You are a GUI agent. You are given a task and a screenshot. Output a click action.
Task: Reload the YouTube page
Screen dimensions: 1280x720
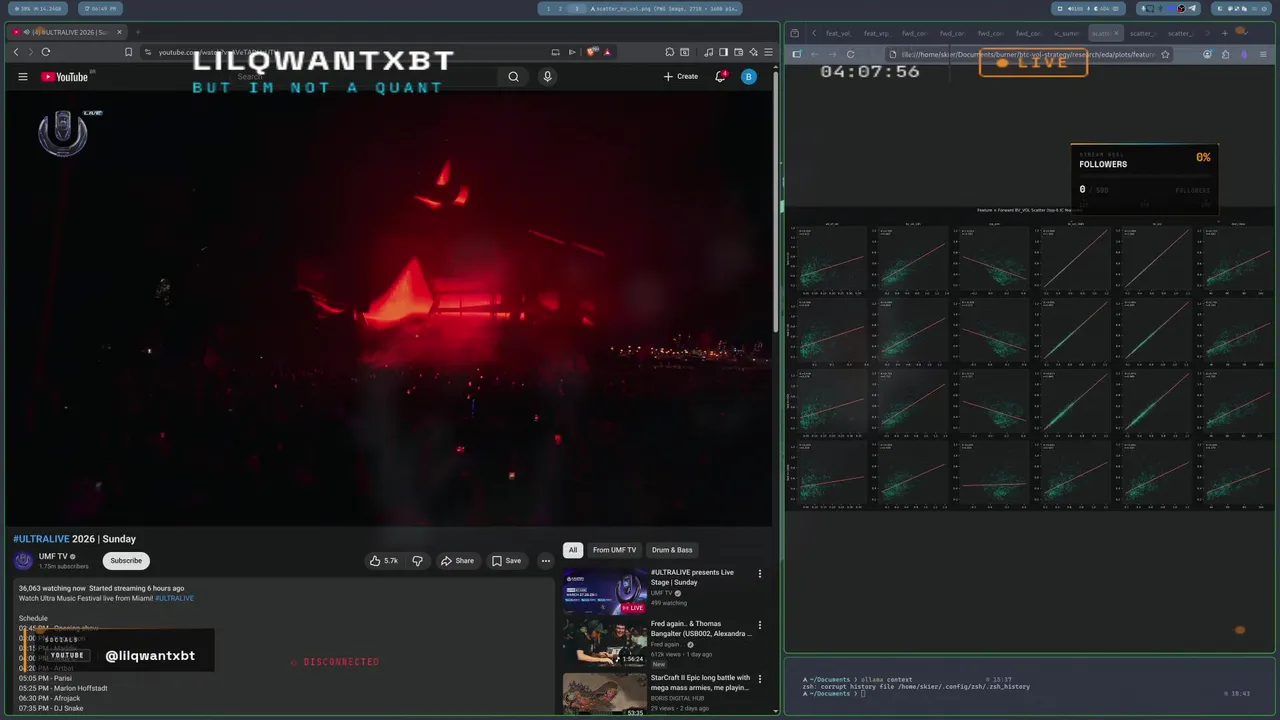[x=45, y=52]
